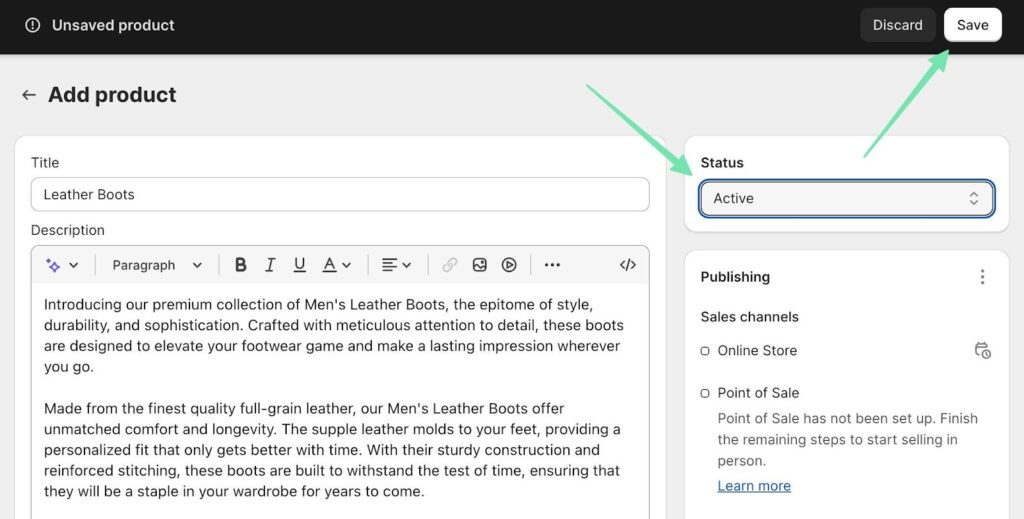
Task: Open the schedule icon for Online Store
Action: pyautogui.click(x=982, y=350)
